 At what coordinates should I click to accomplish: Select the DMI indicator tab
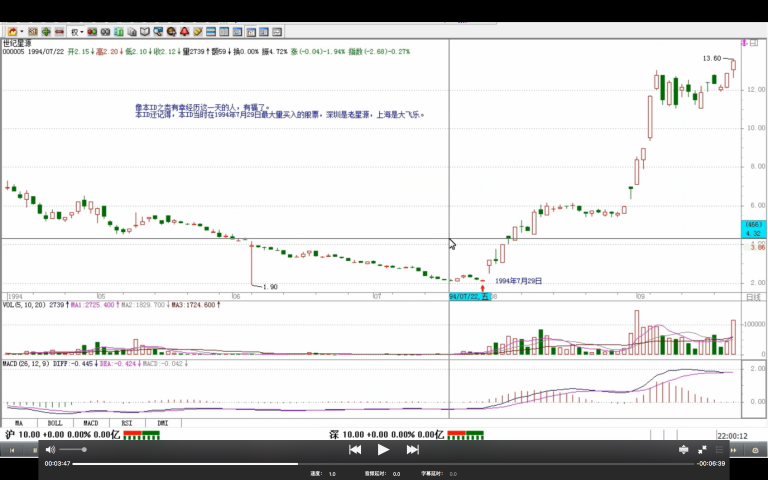point(162,423)
